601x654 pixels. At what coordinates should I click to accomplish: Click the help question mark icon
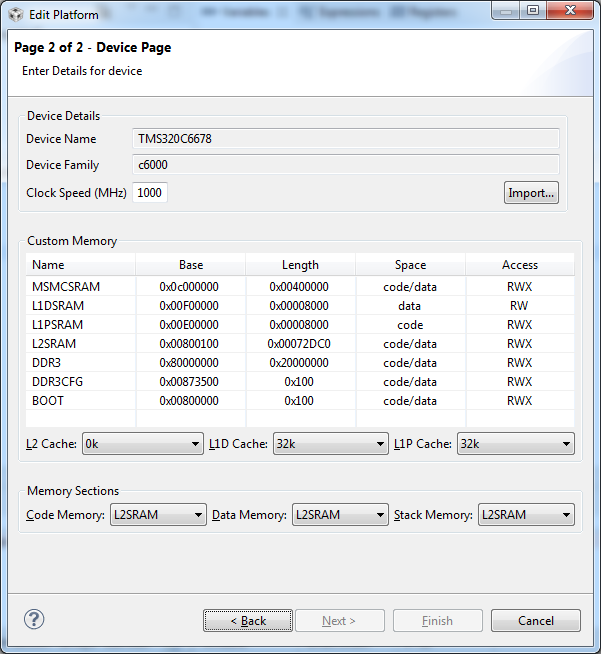pos(34,619)
